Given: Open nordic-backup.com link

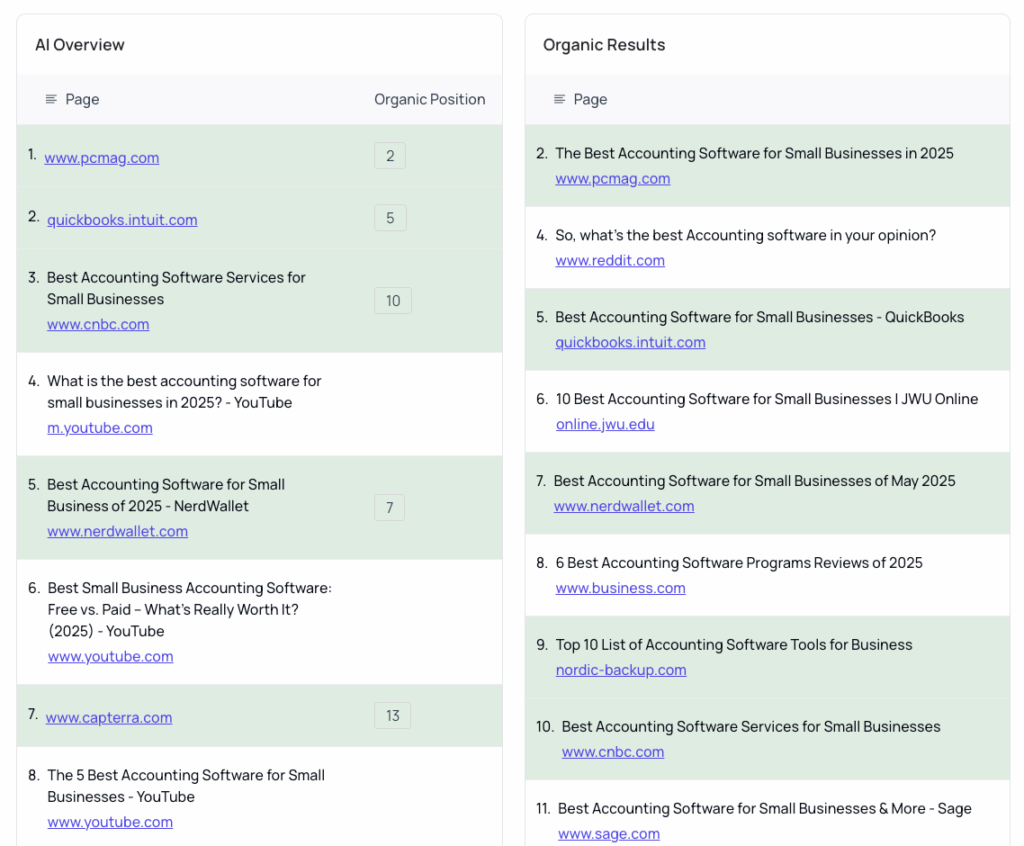Looking at the screenshot, I should [621, 670].
